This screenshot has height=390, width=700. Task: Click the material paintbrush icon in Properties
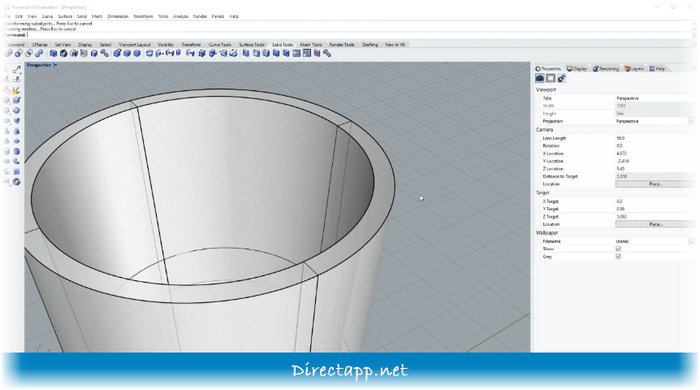(x=561, y=78)
